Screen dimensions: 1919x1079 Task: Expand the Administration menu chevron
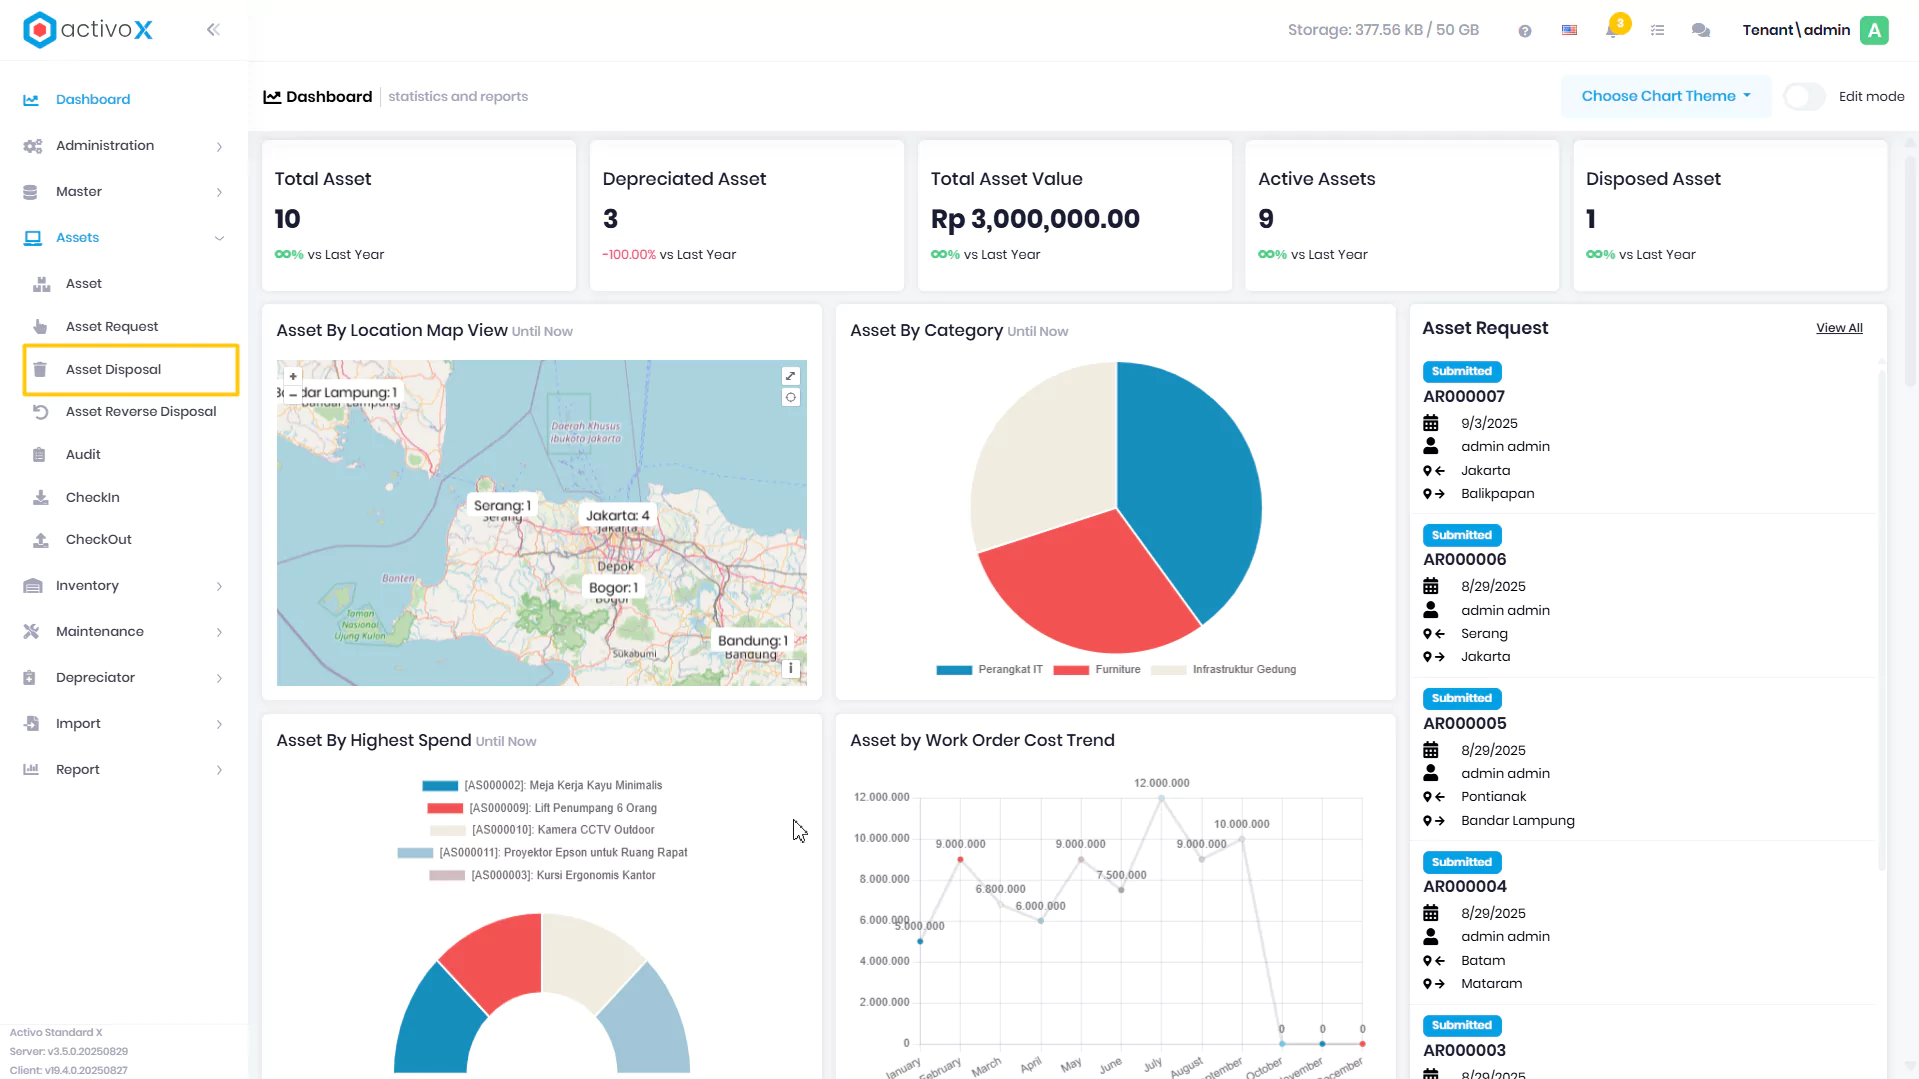(219, 147)
